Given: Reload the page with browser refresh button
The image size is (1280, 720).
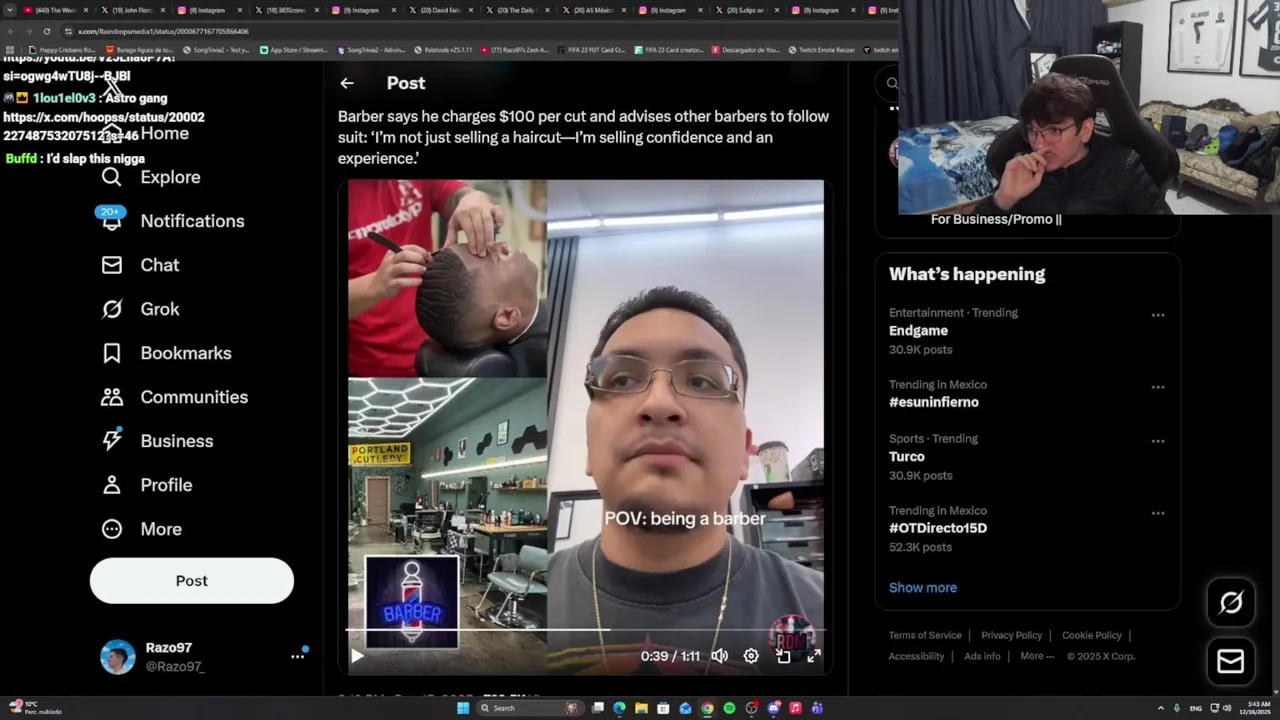Looking at the screenshot, I should click(46, 31).
